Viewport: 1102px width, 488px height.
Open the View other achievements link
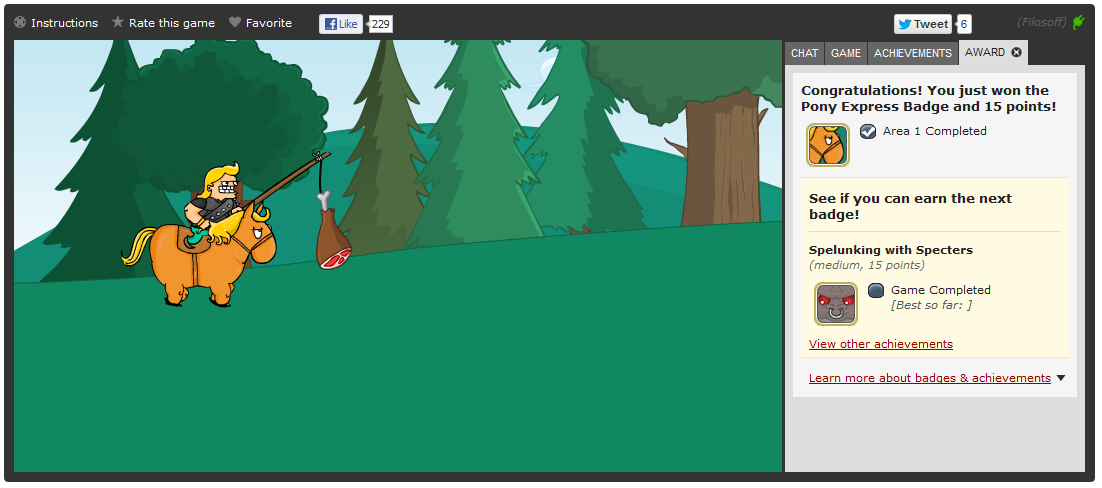(880, 344)
